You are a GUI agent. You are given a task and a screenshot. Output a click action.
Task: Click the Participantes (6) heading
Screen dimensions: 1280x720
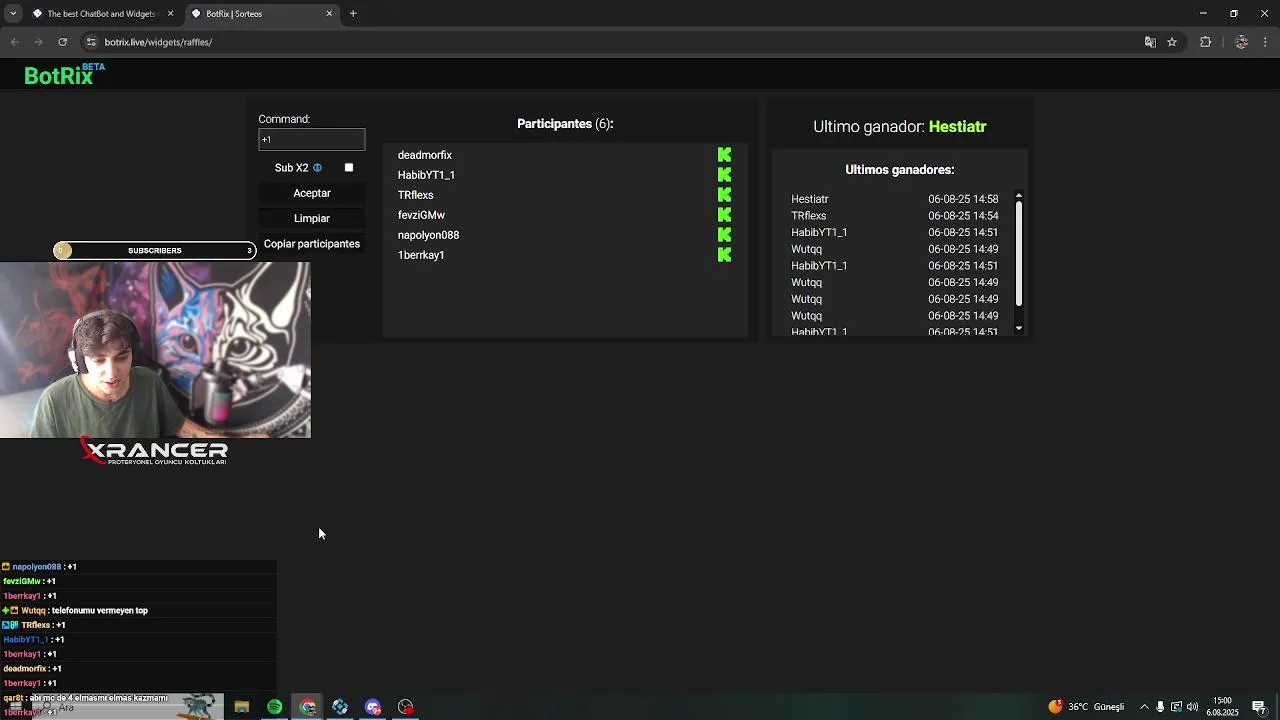[x=565, y=124]
